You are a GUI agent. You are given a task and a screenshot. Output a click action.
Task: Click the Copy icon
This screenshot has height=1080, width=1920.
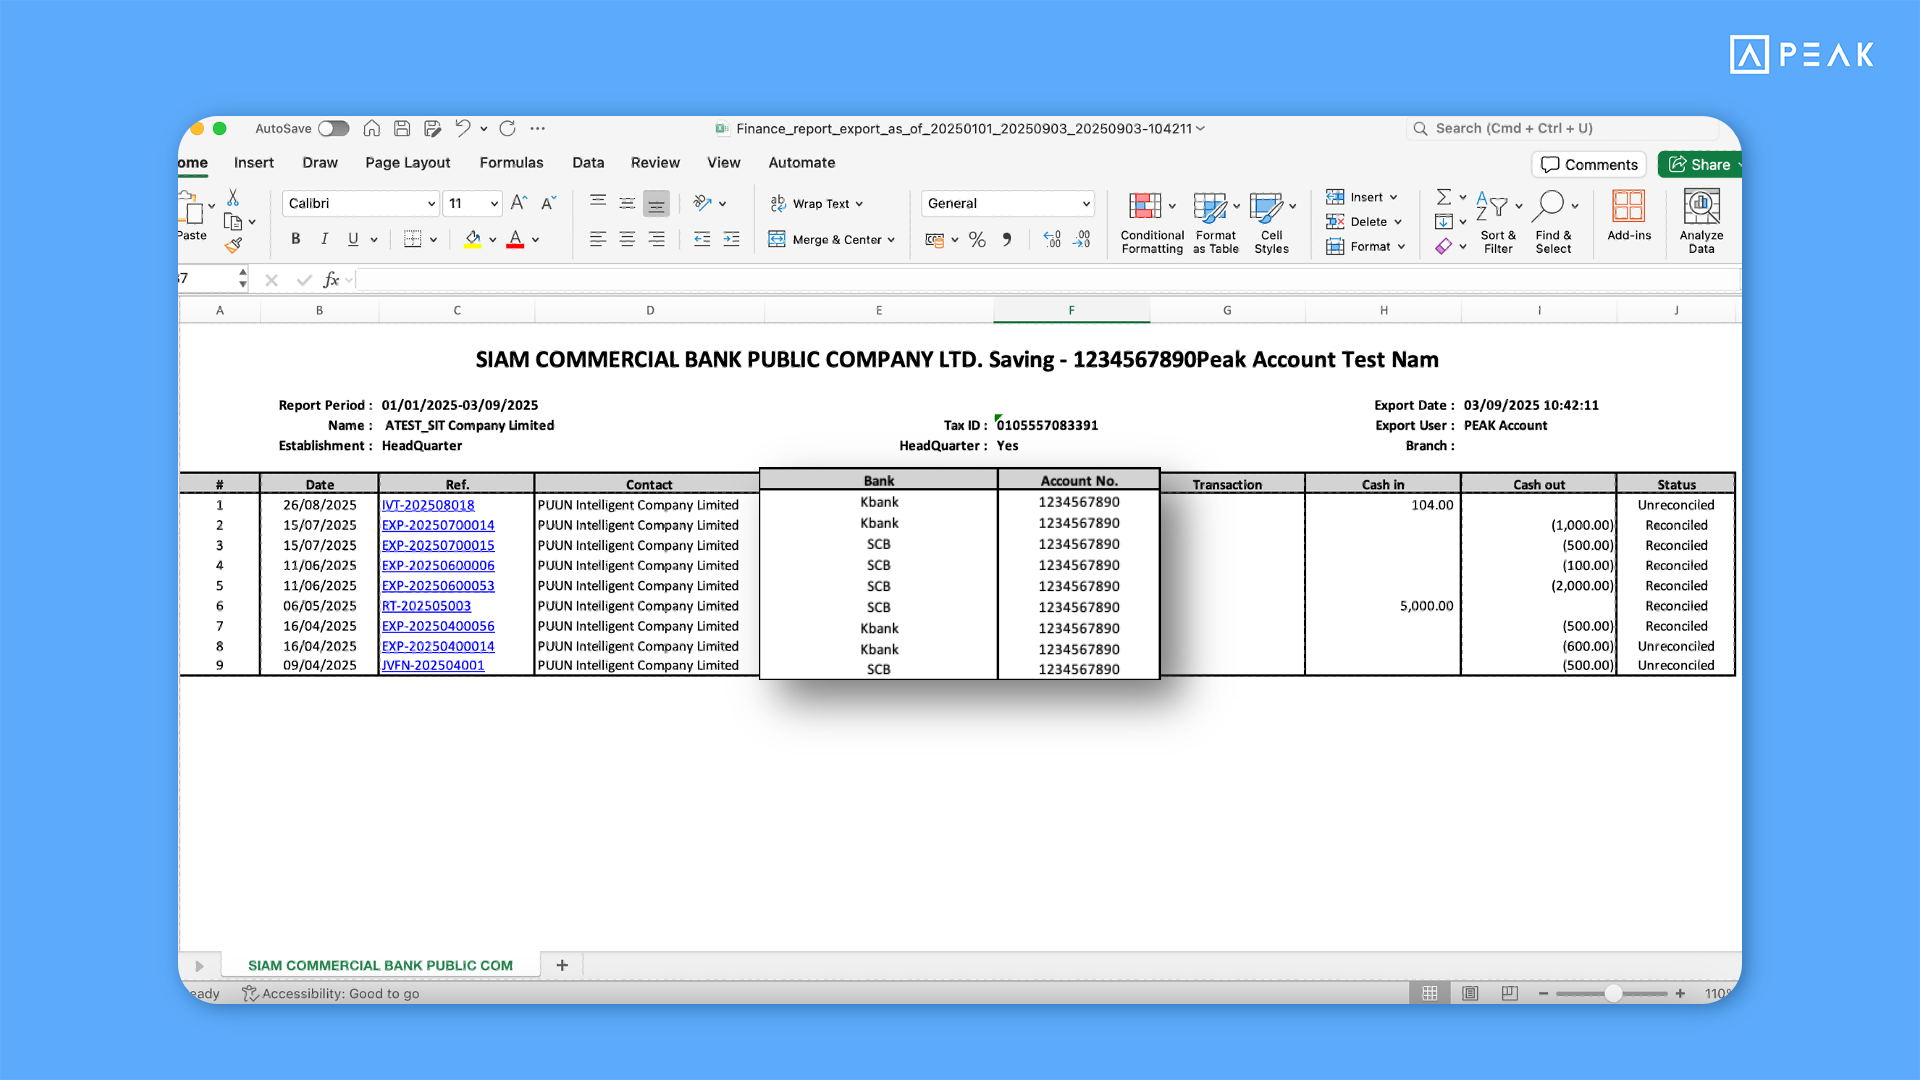click(x=233, y=222)
